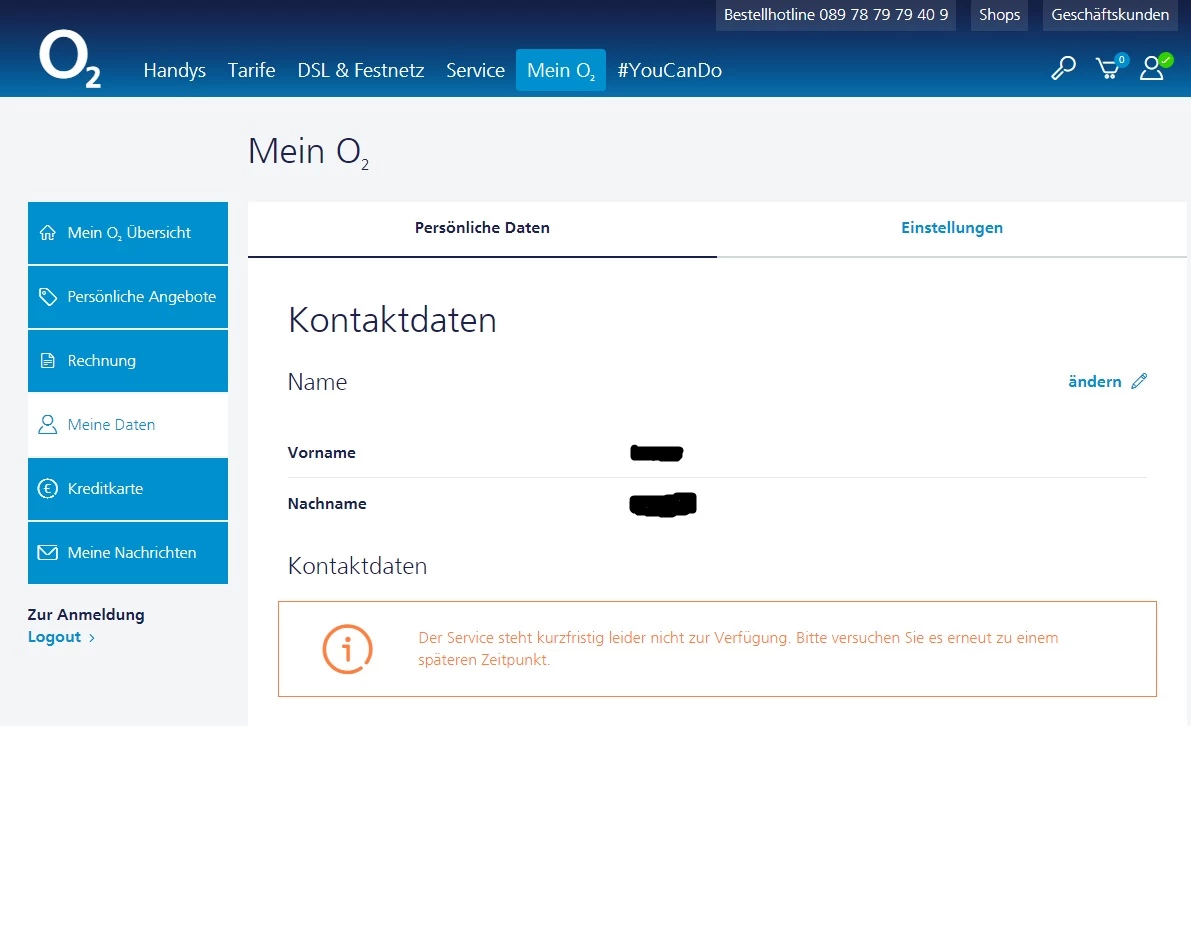This screenshot has height=948, width=1191.
Task: Click the Nachname label
Action: [x=327, y=504]
